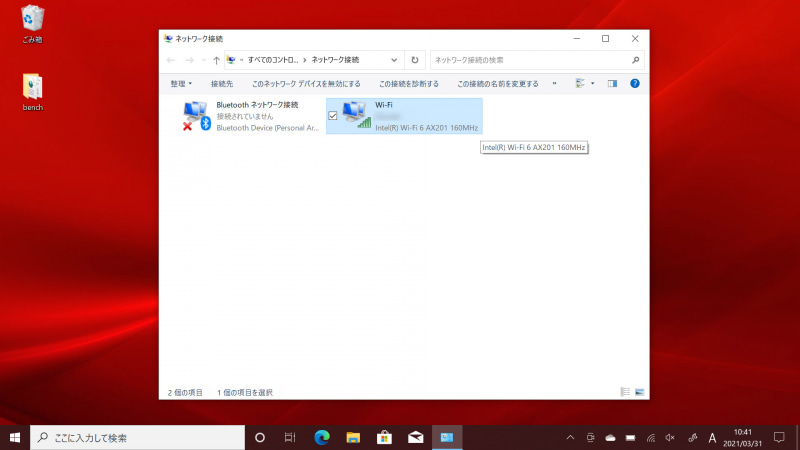800x450 pixels.
Task: Click the taskbar search box
Action: pos(137,438)
